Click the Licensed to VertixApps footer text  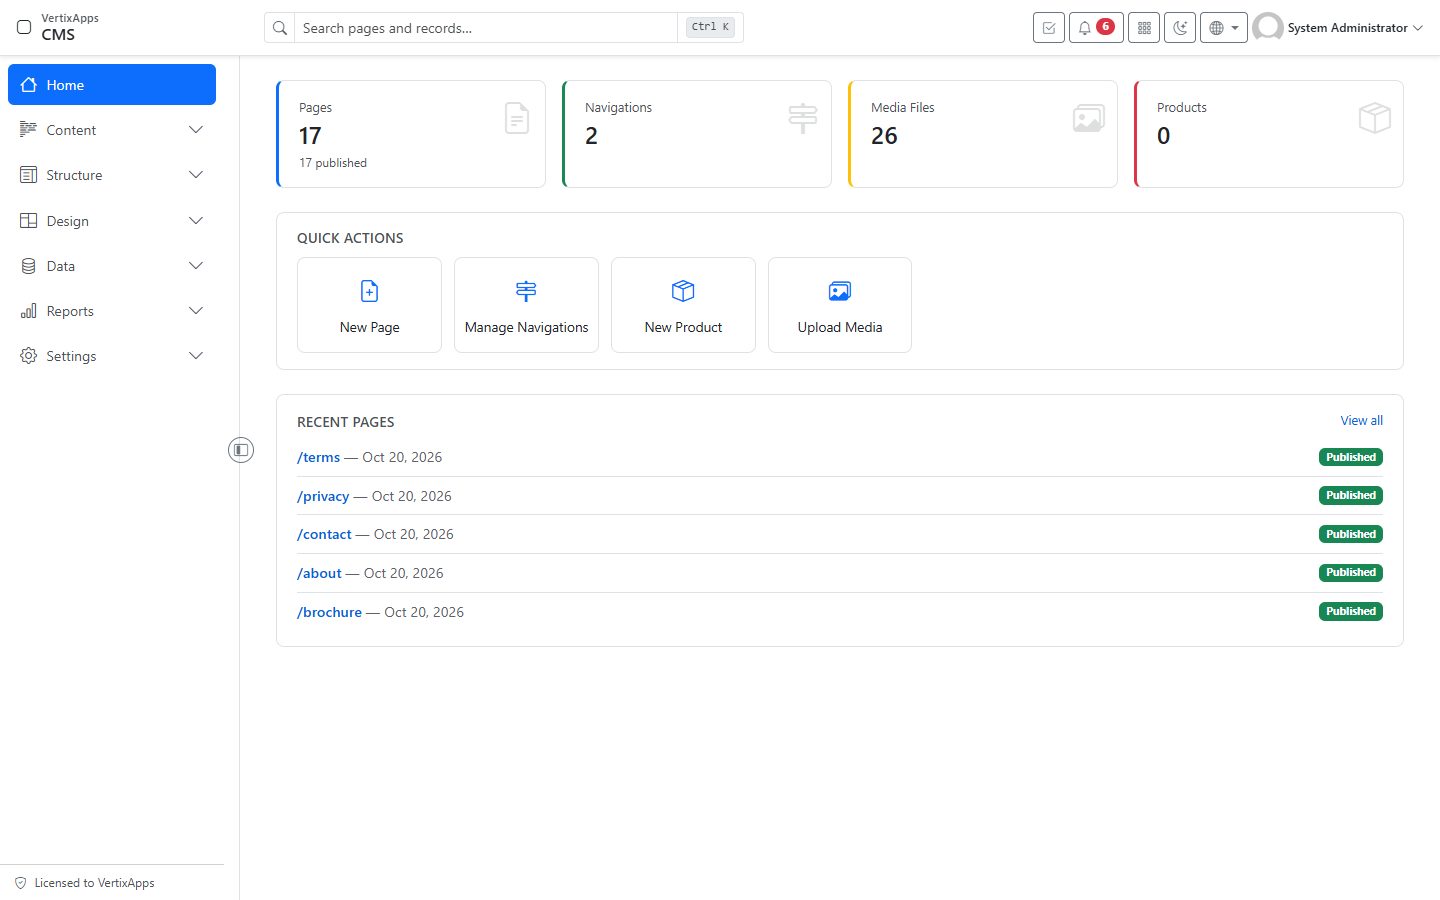(x=94, y=883)
